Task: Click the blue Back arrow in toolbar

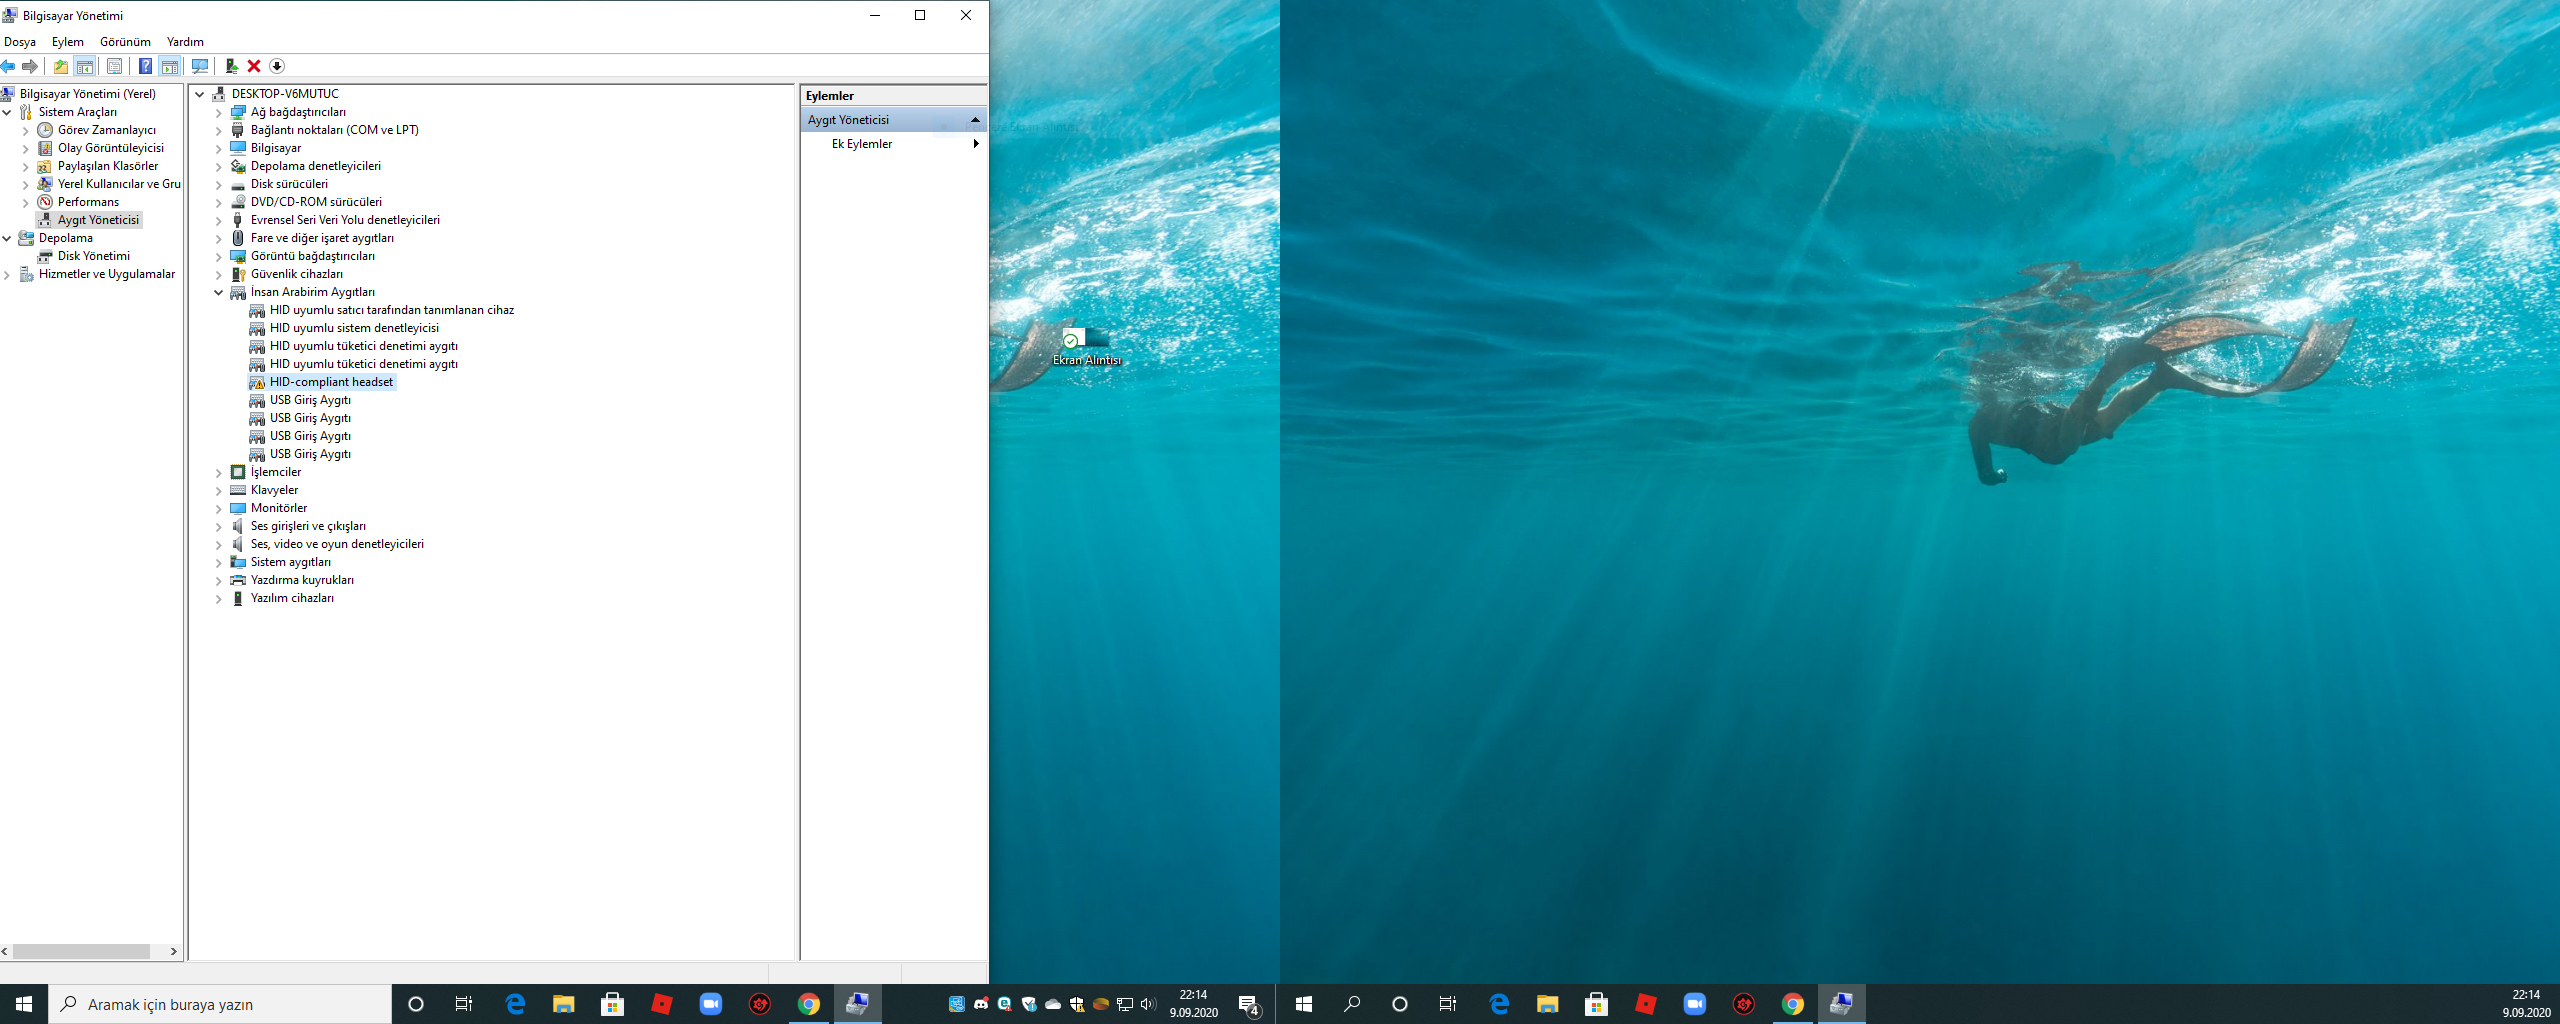Action: point(8,66)
